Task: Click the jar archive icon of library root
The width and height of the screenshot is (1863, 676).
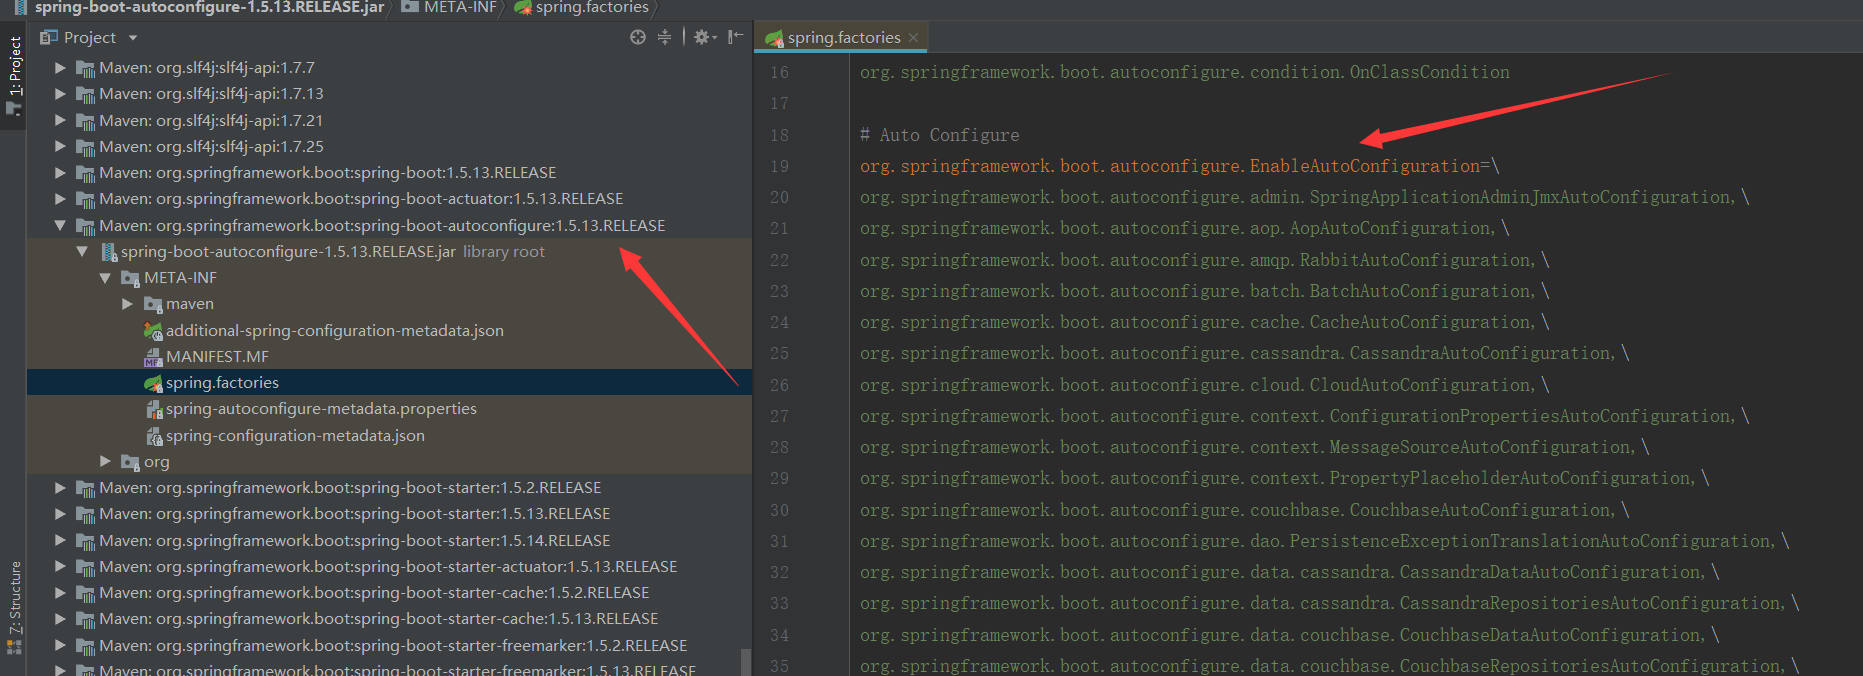Action: pyautogui.click(x=109, y=252)
